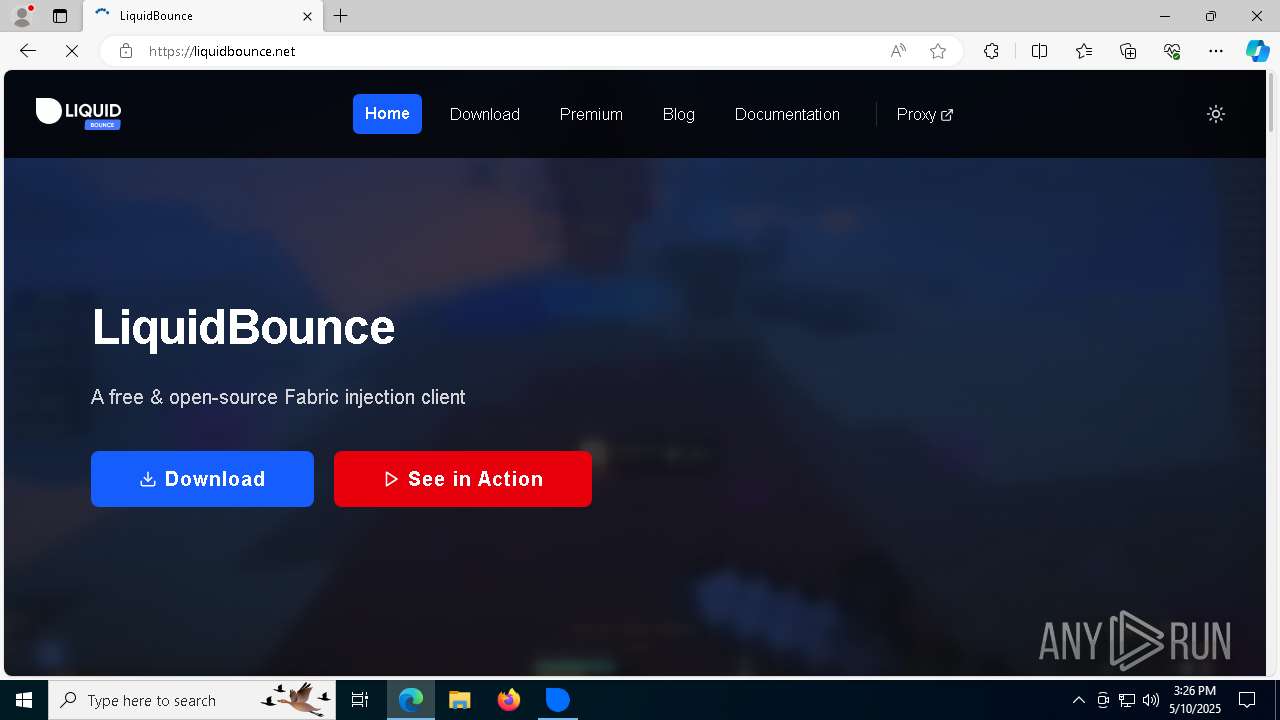
Task: Open Task View on taskbar
Action: pyautogui.click(x=360, y=700)
